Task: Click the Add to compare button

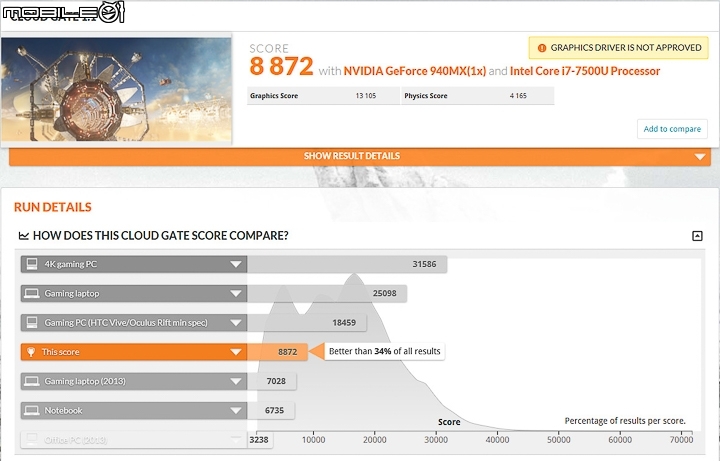Action: click(x=672, y=129)
